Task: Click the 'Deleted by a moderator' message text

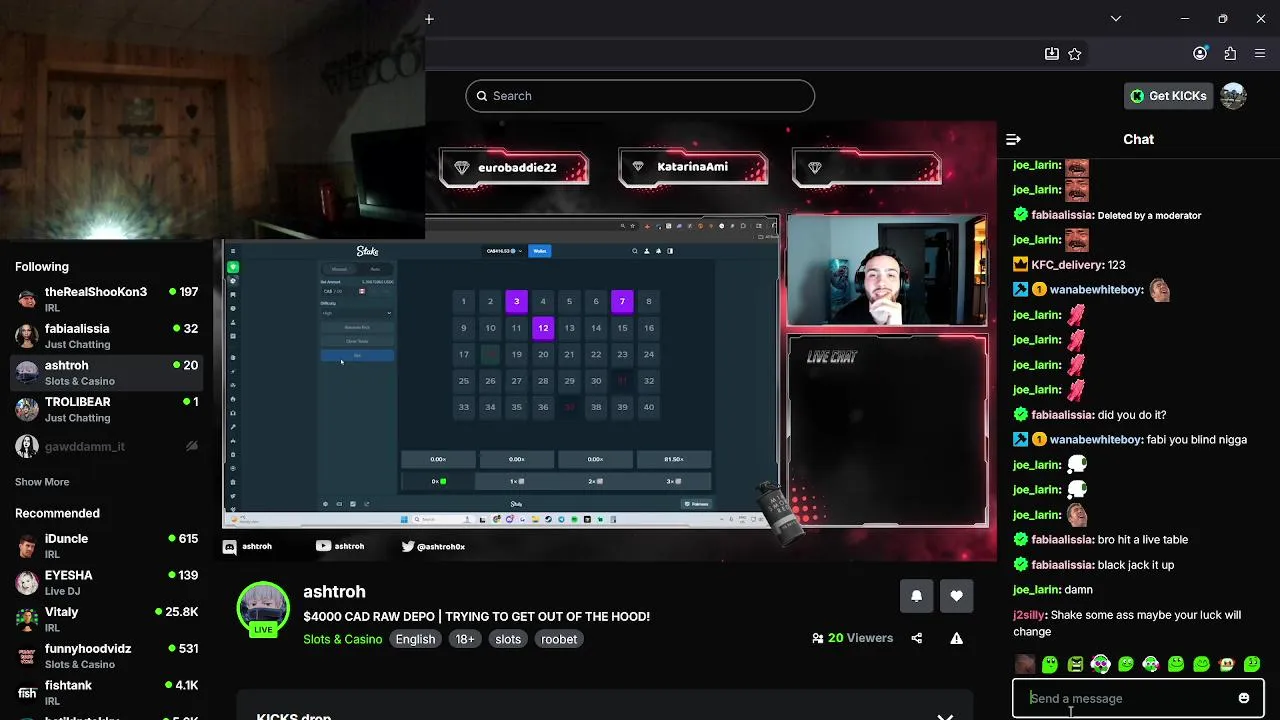Action: coord(1149,215)
